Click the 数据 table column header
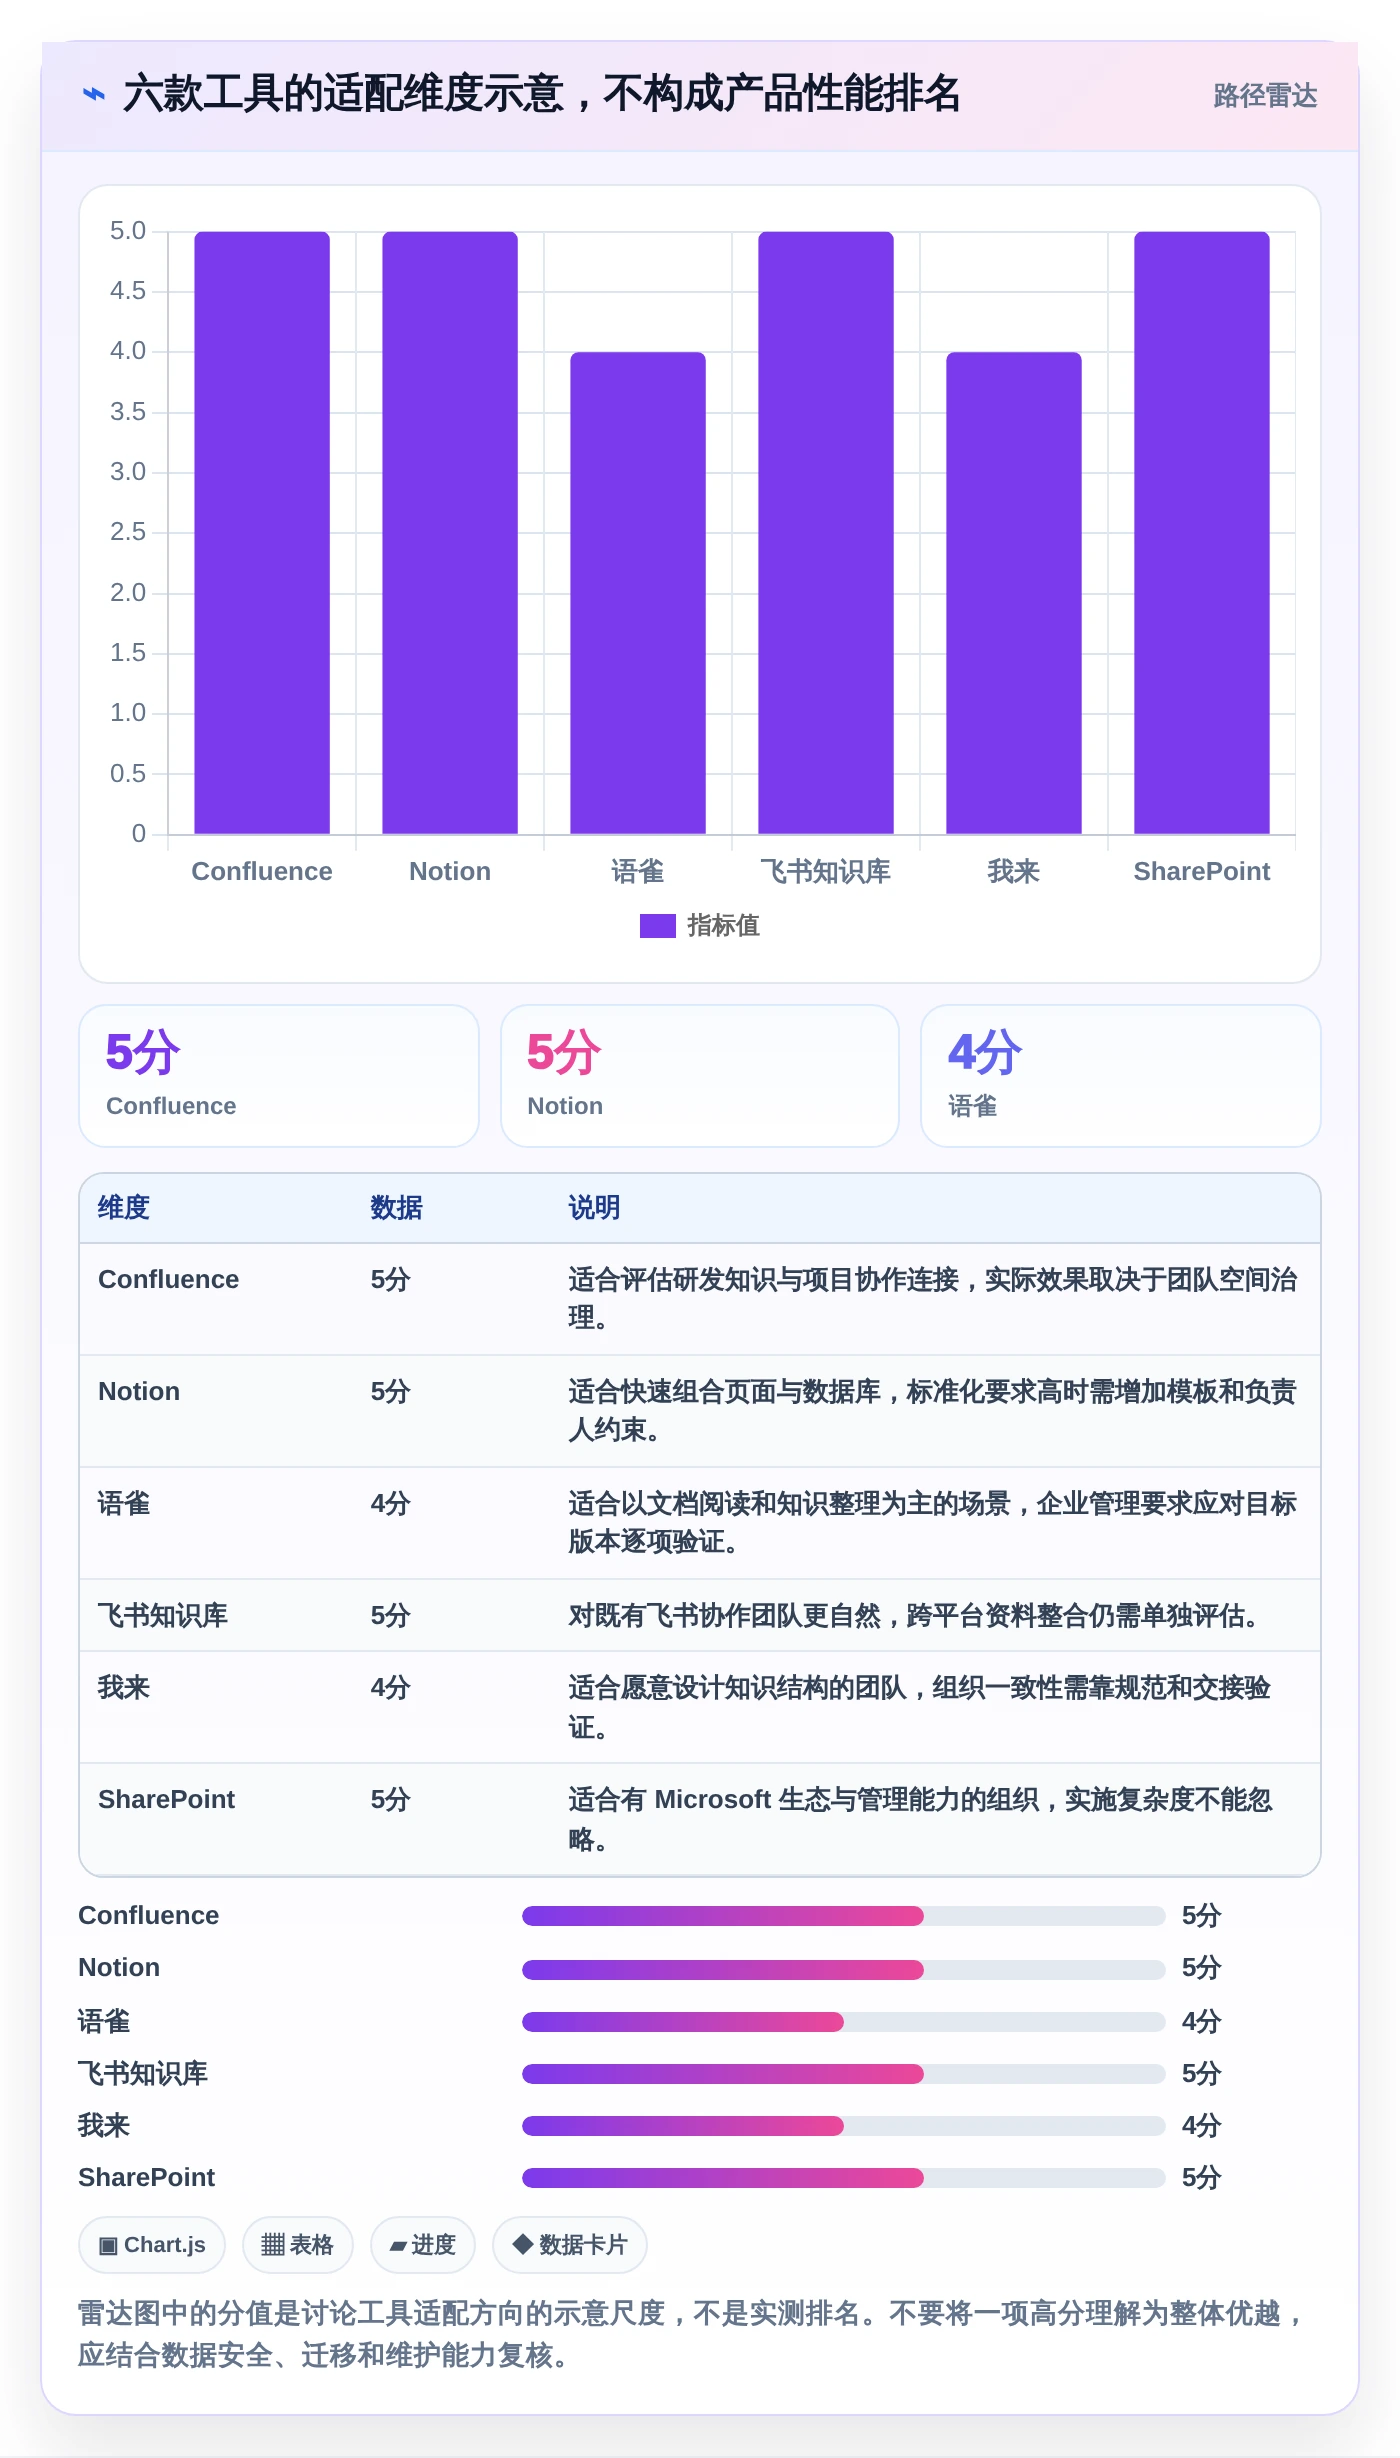This screenshot has height=2458, width=1400. (397, 1208)
